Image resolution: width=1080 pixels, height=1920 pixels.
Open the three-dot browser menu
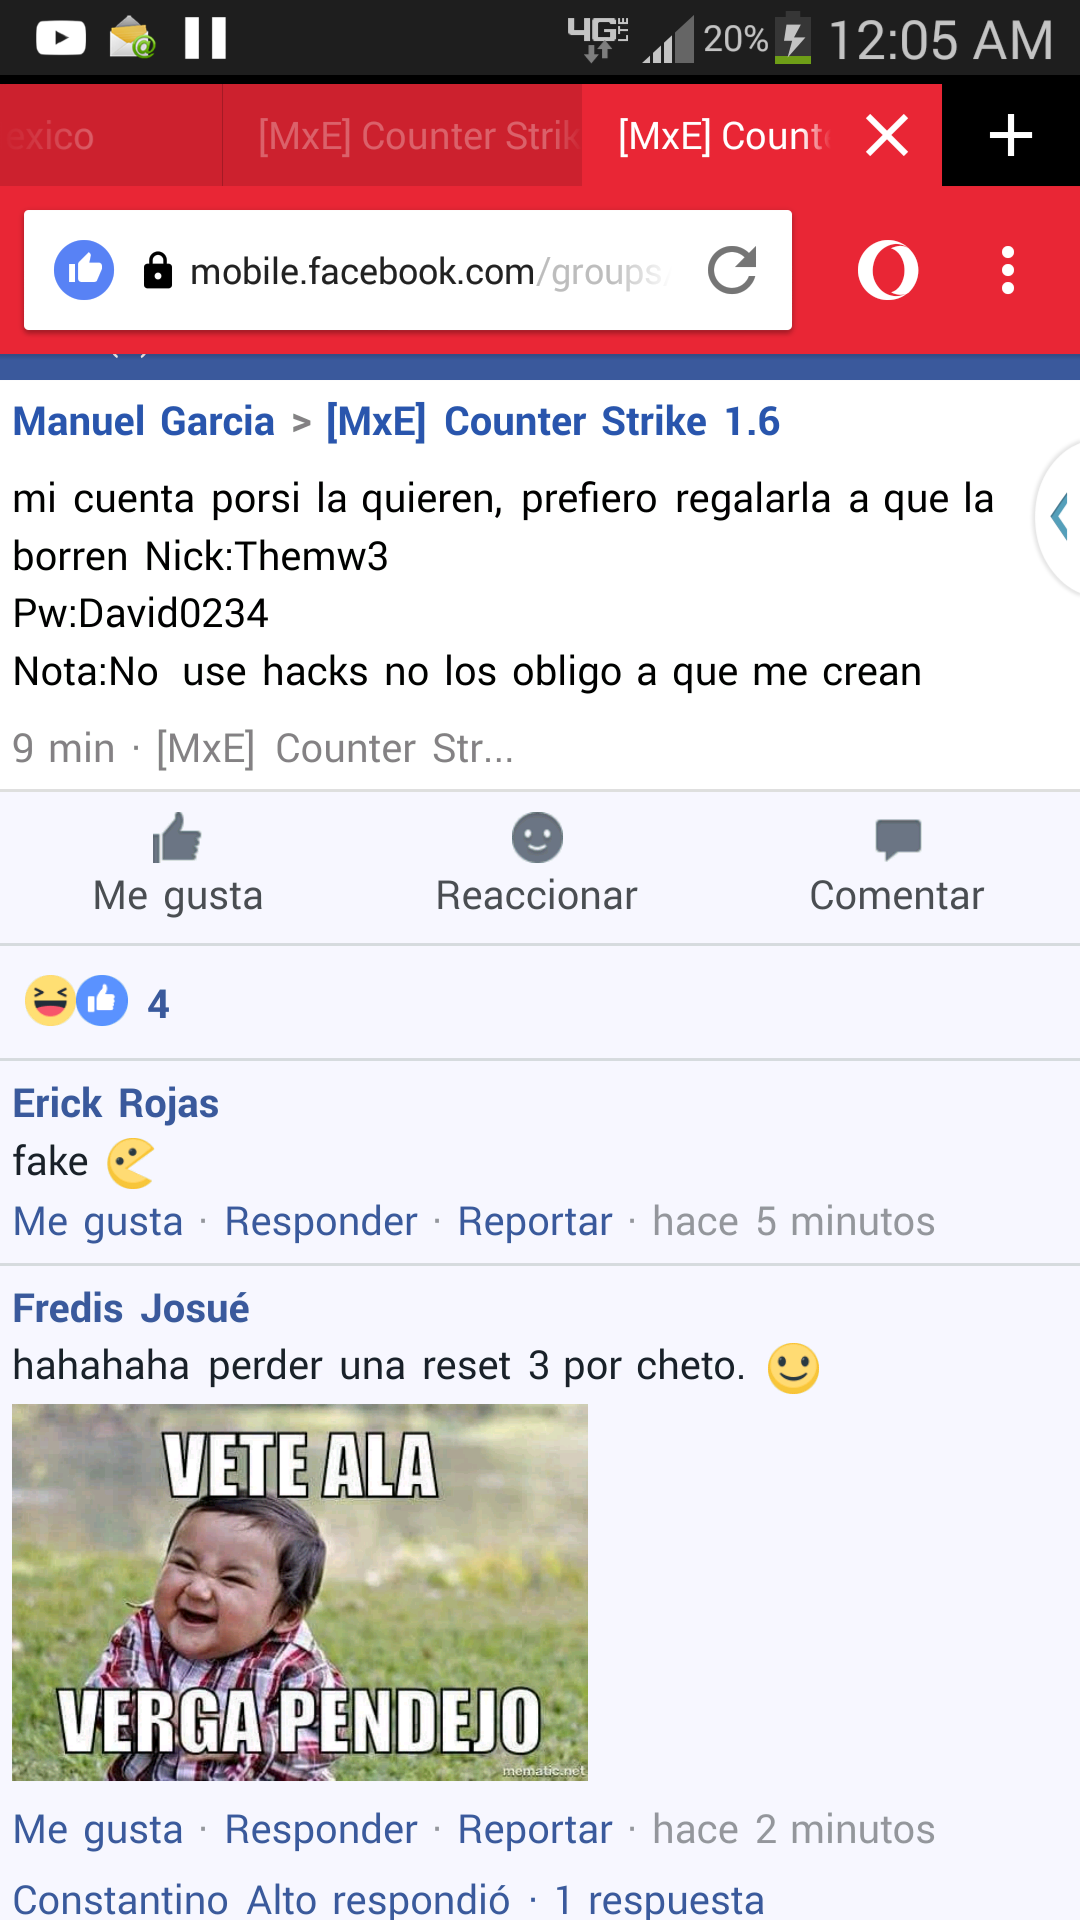coord(1008,270)
